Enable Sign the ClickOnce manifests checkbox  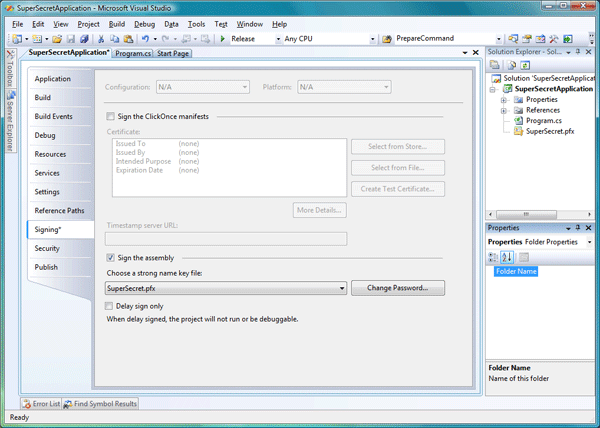coord(111,116)
